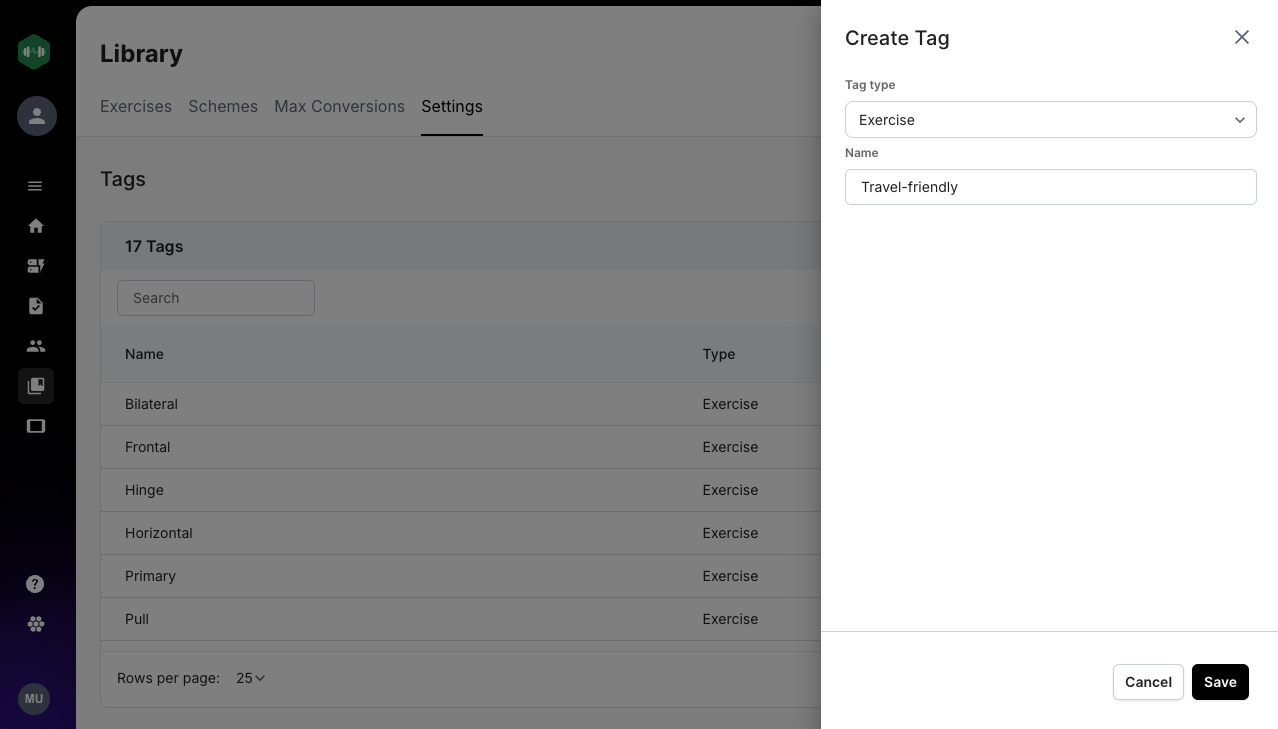Open the help question mark icon
Screen dimensions: 1278x729
(x=35, y=584)
